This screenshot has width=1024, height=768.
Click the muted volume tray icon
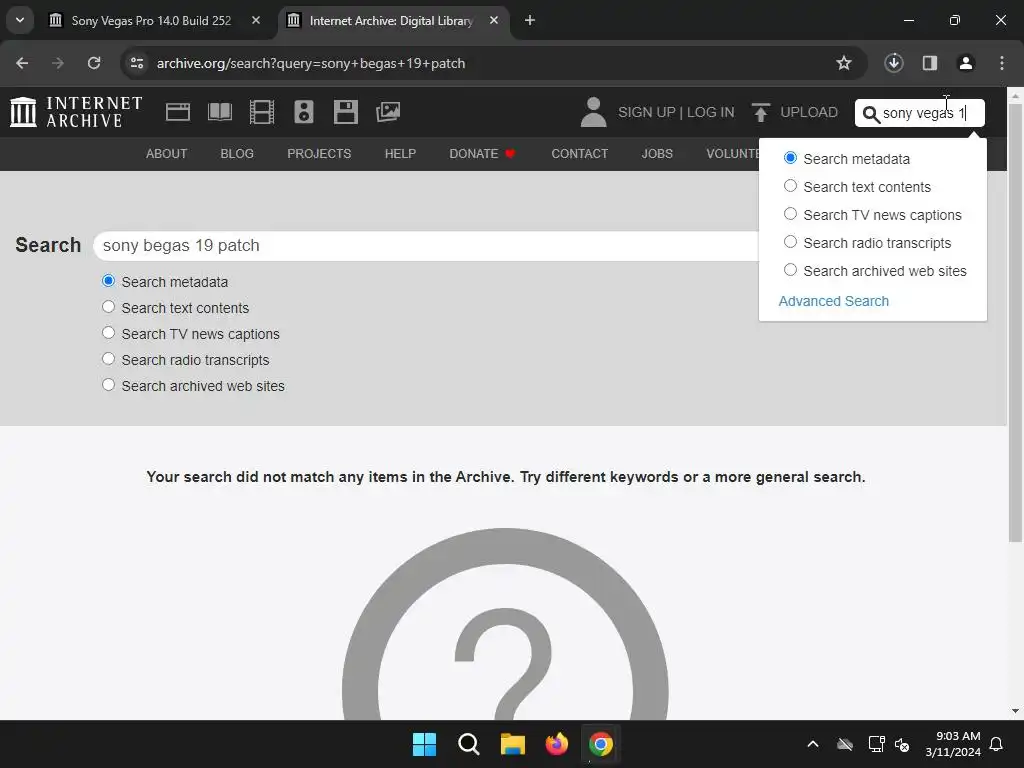coord(902,744)
